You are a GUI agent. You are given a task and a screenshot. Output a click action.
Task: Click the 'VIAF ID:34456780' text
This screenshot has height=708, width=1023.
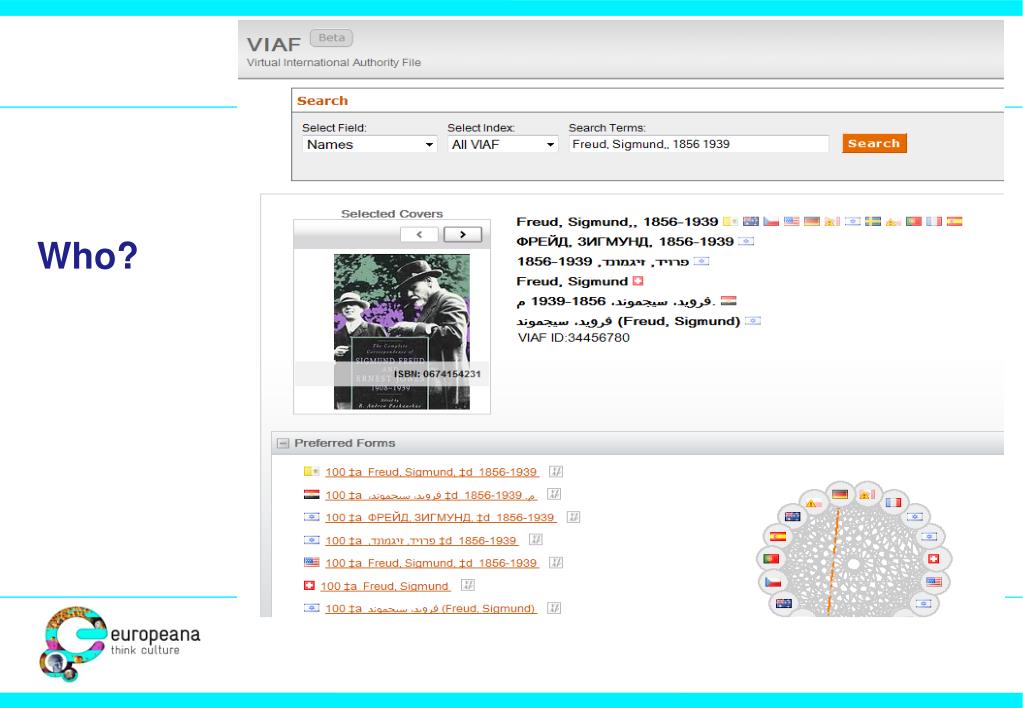click(573, 338)
